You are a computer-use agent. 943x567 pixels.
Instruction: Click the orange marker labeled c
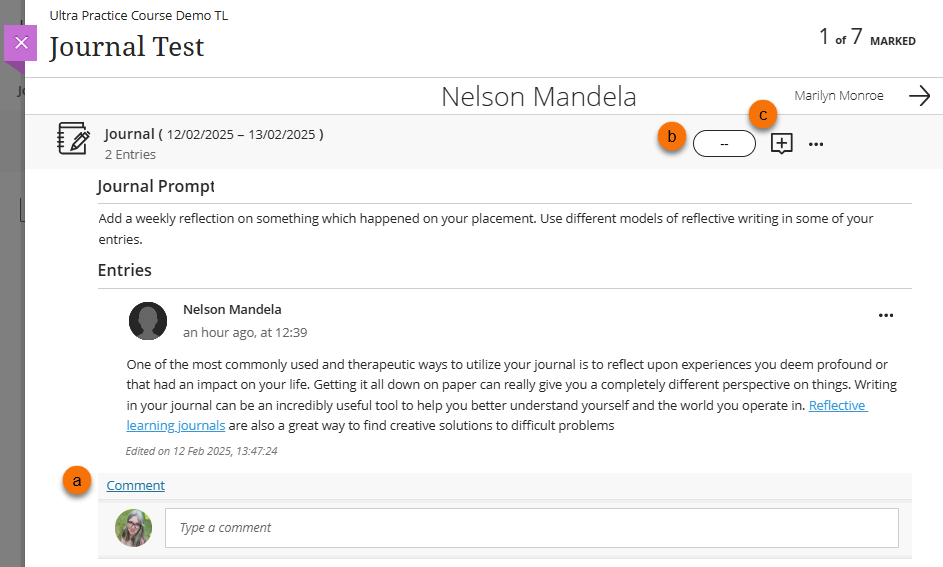(x=764, y=115)
